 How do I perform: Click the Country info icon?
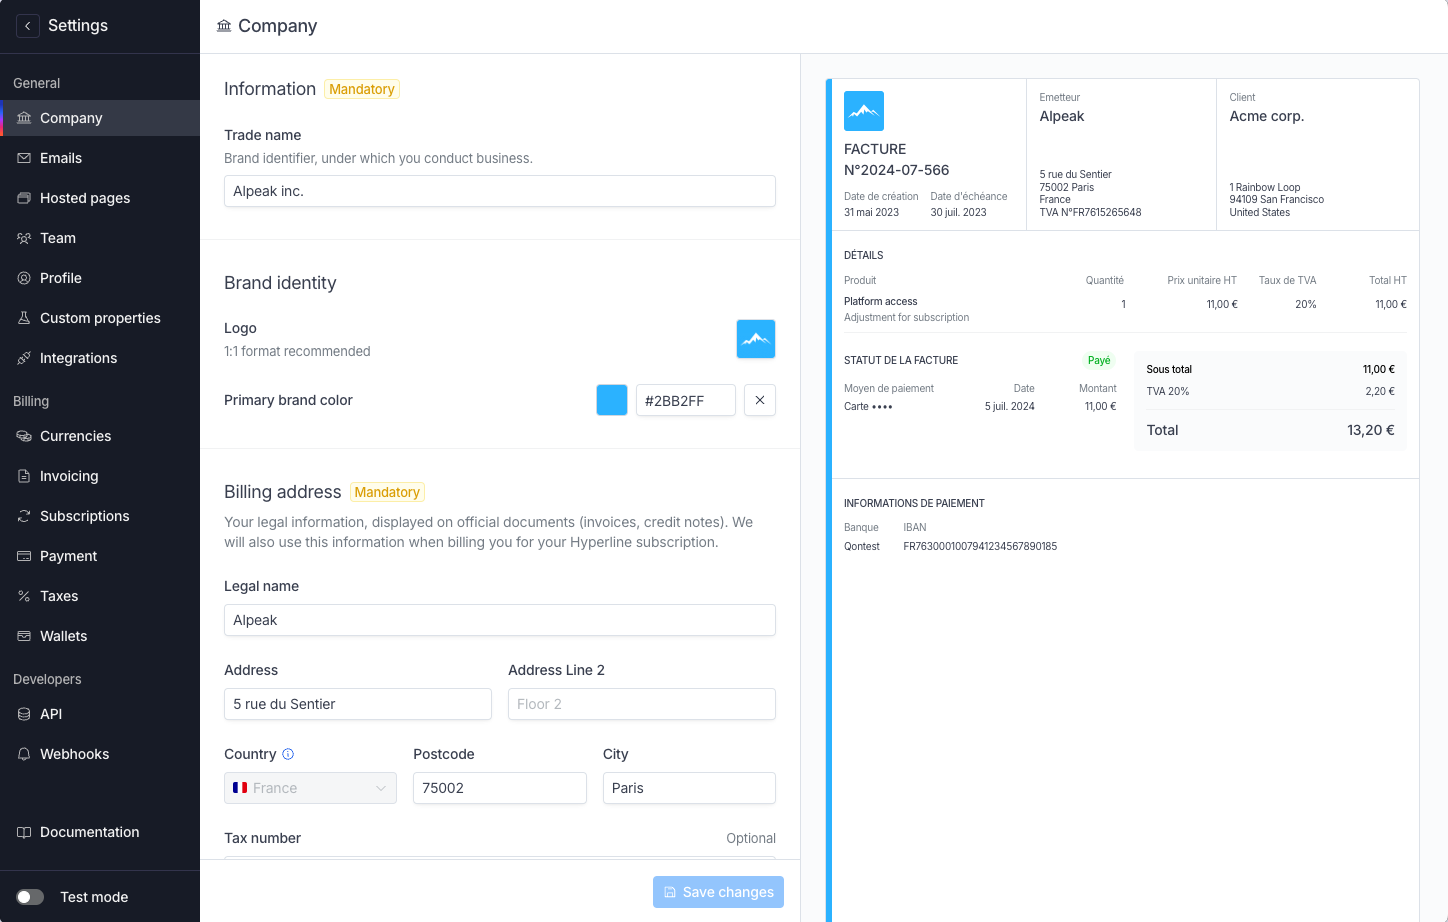[x=288, y=754]
